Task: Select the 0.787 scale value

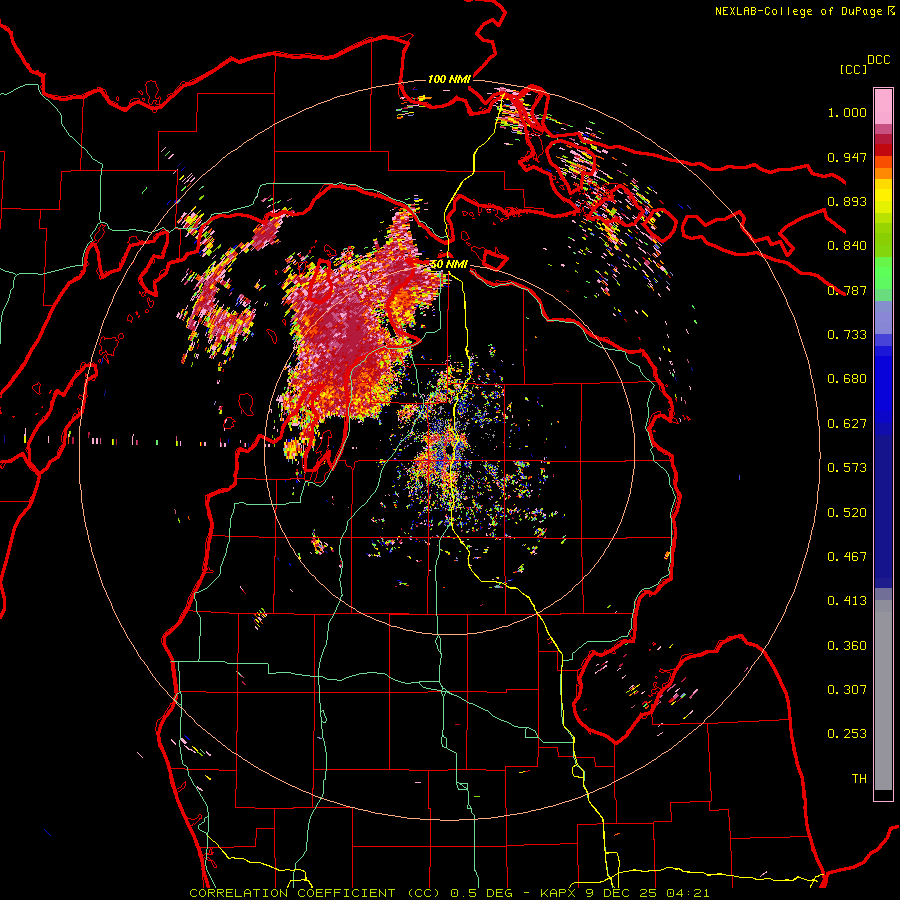Action: pos(847,290)
